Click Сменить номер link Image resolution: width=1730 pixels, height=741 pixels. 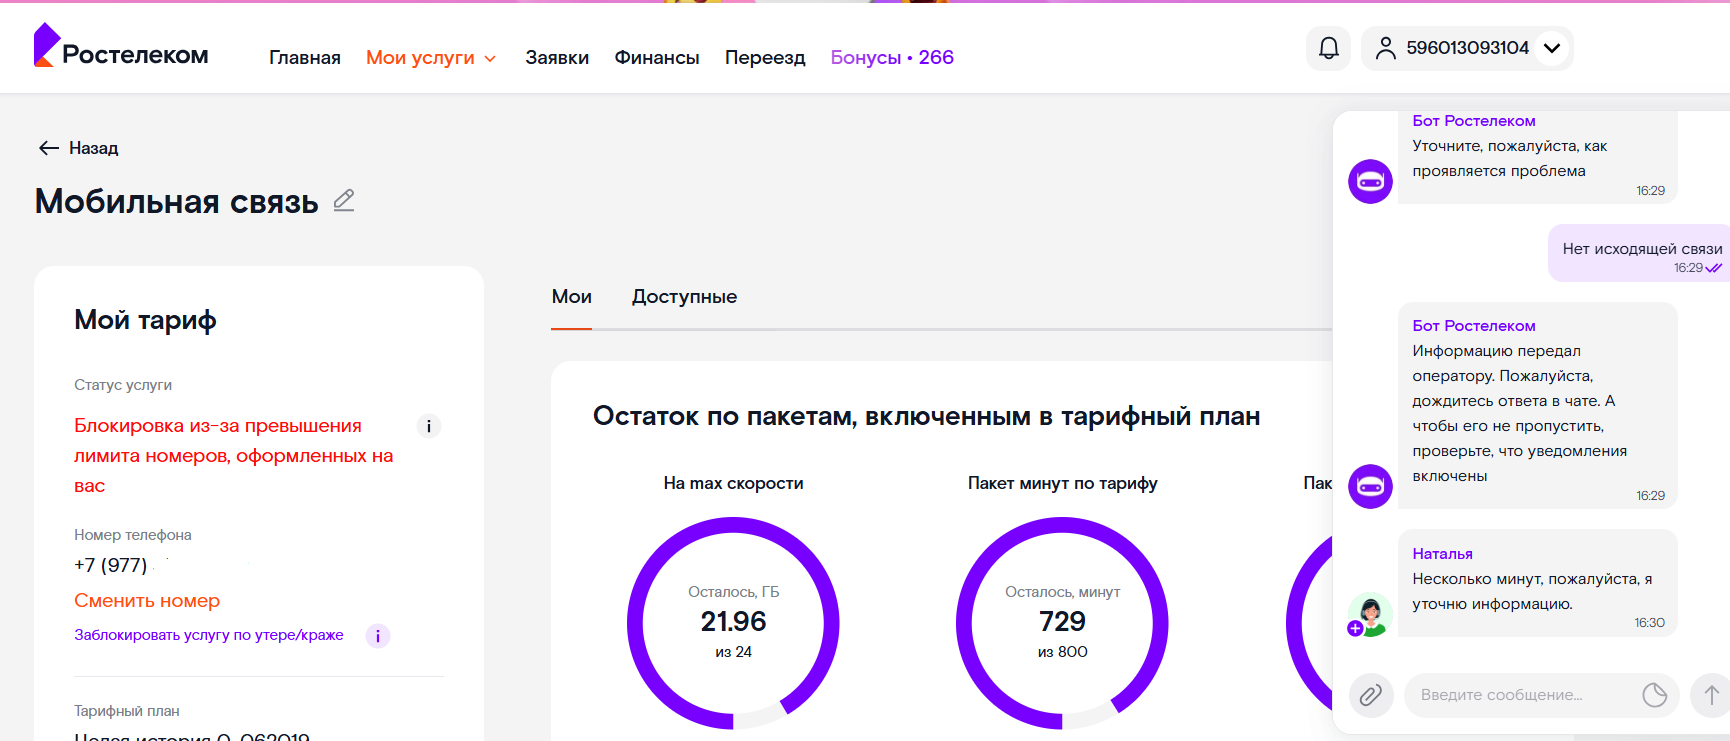click(147, 600)
